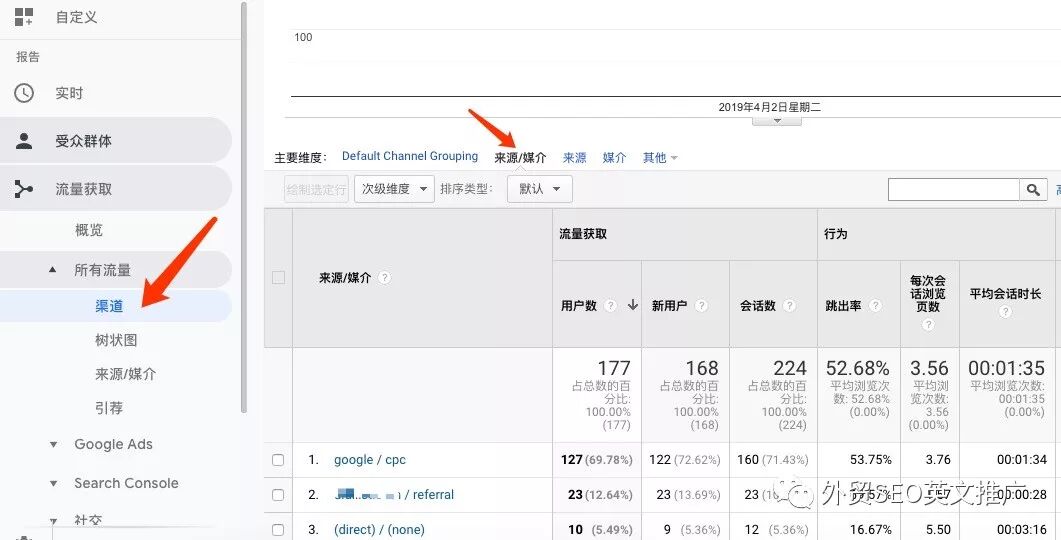Viewport: 1061px width, 540px height.
Task: Open the 自定义 customization dashboard icon
Action: [24, 17]
